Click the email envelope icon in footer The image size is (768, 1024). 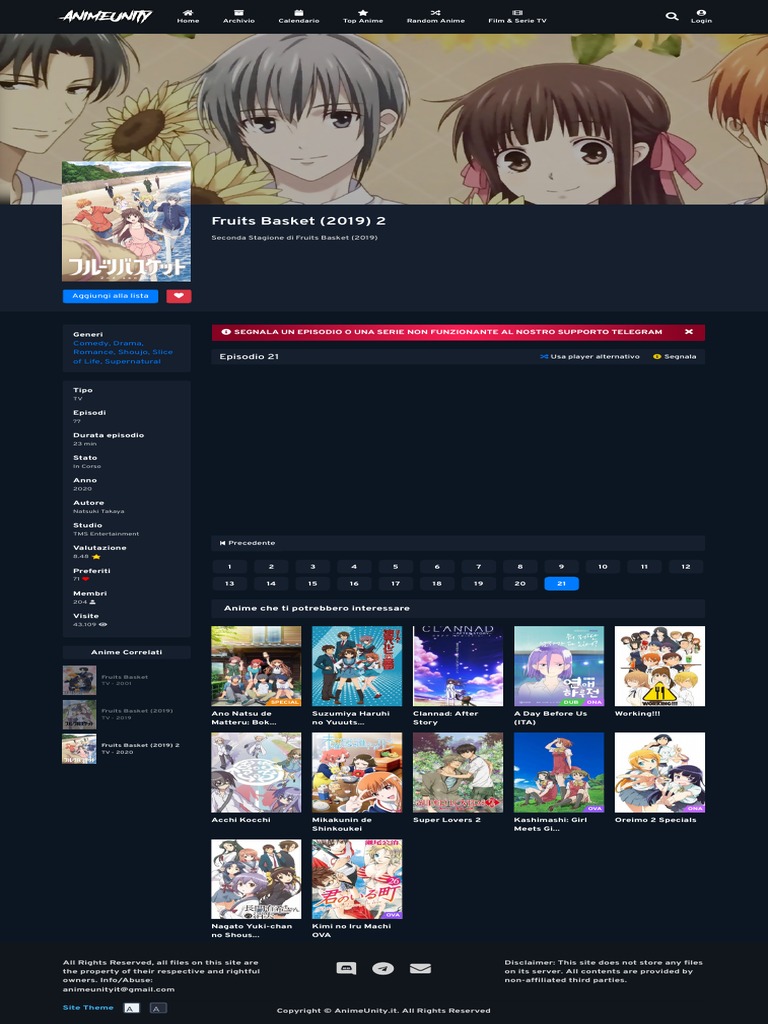(420, 968)
